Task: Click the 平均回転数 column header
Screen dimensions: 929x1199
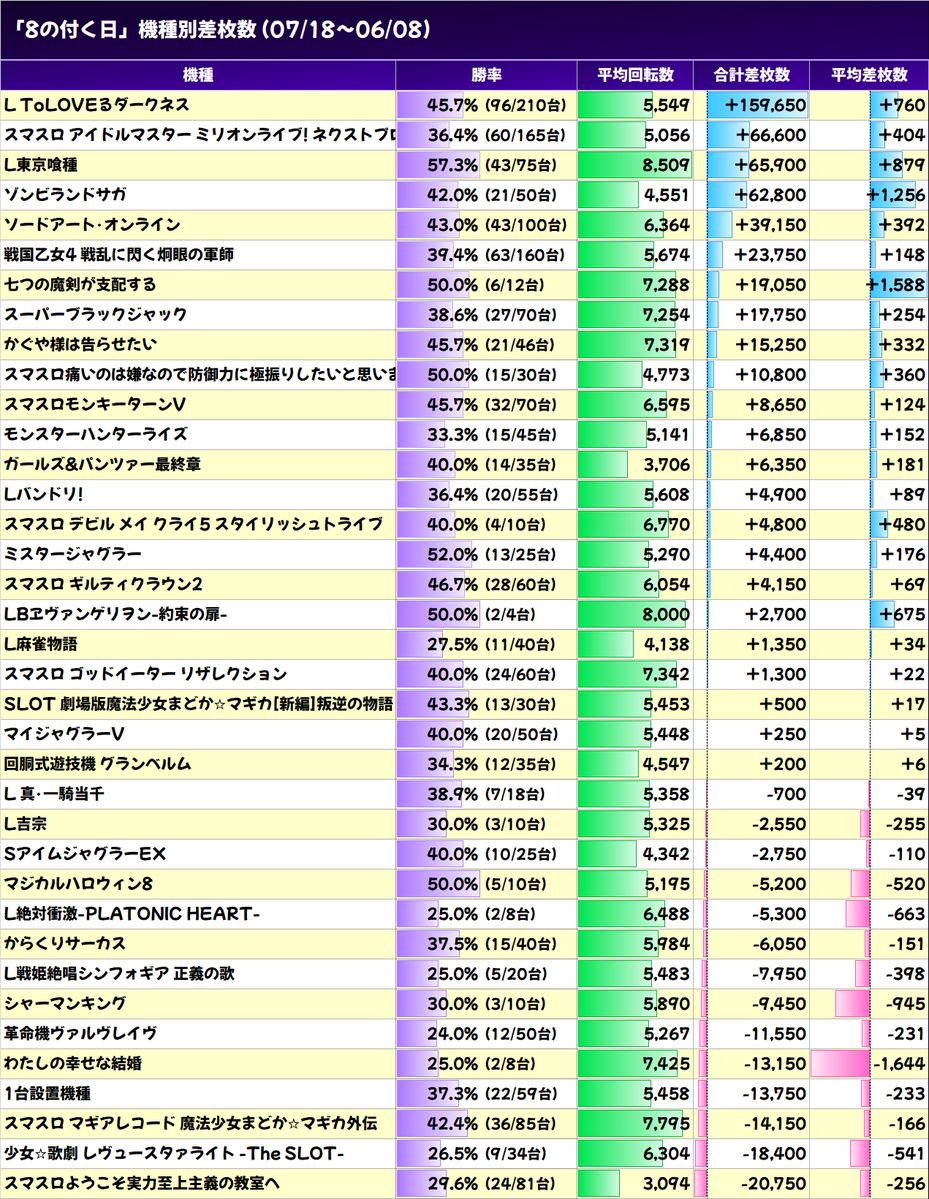Action: 635,75
